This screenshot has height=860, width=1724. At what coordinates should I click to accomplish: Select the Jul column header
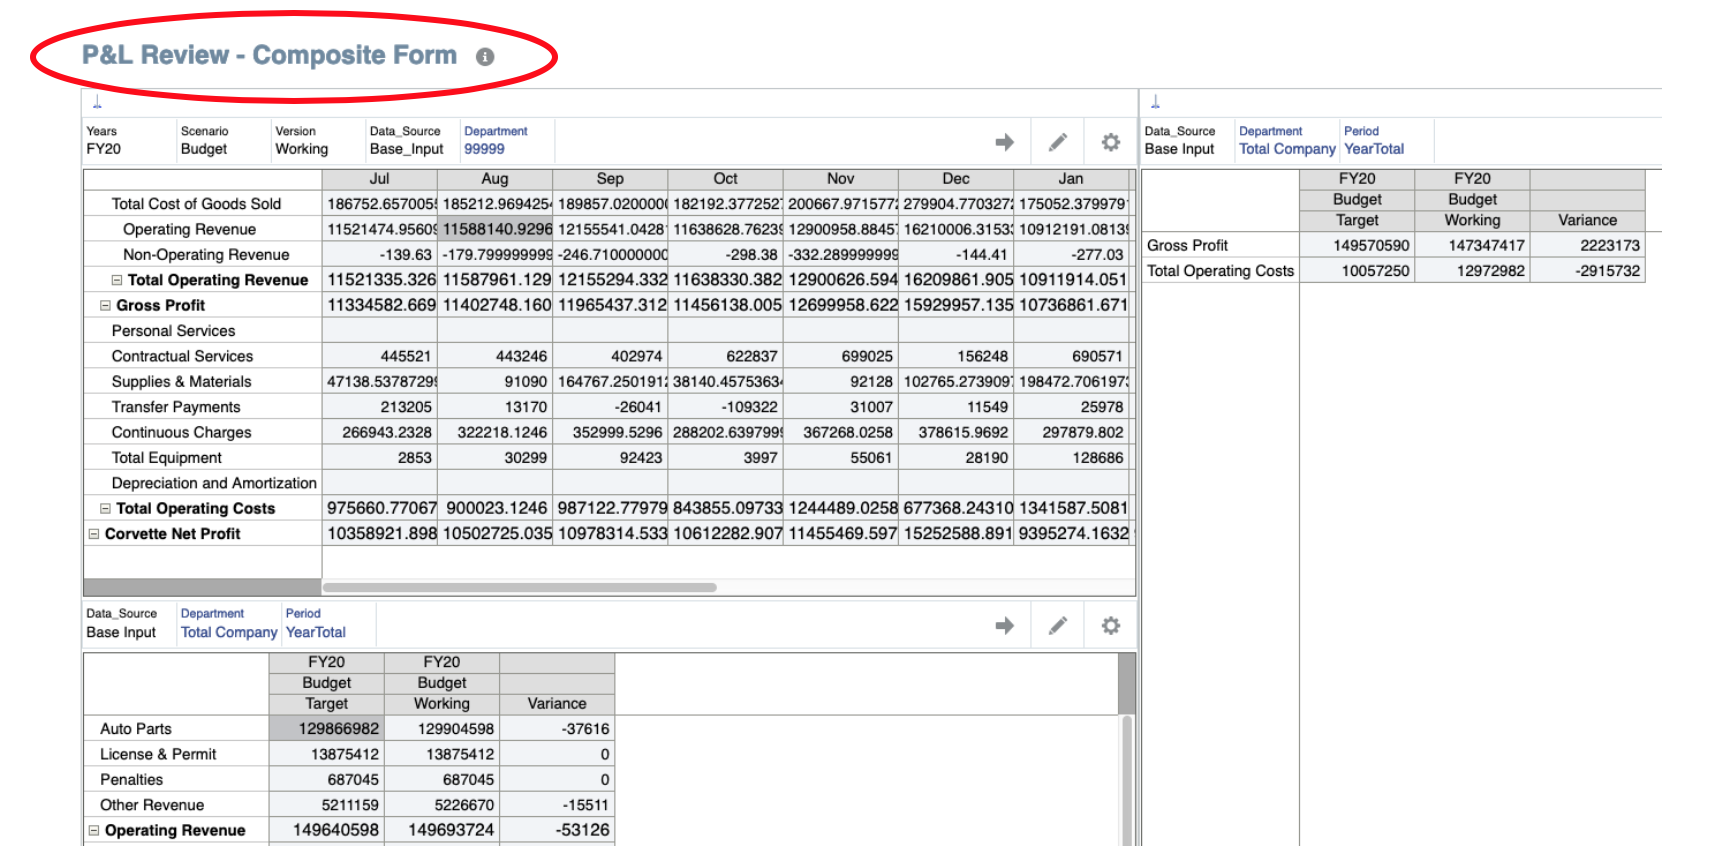click(x=379, y=179)
